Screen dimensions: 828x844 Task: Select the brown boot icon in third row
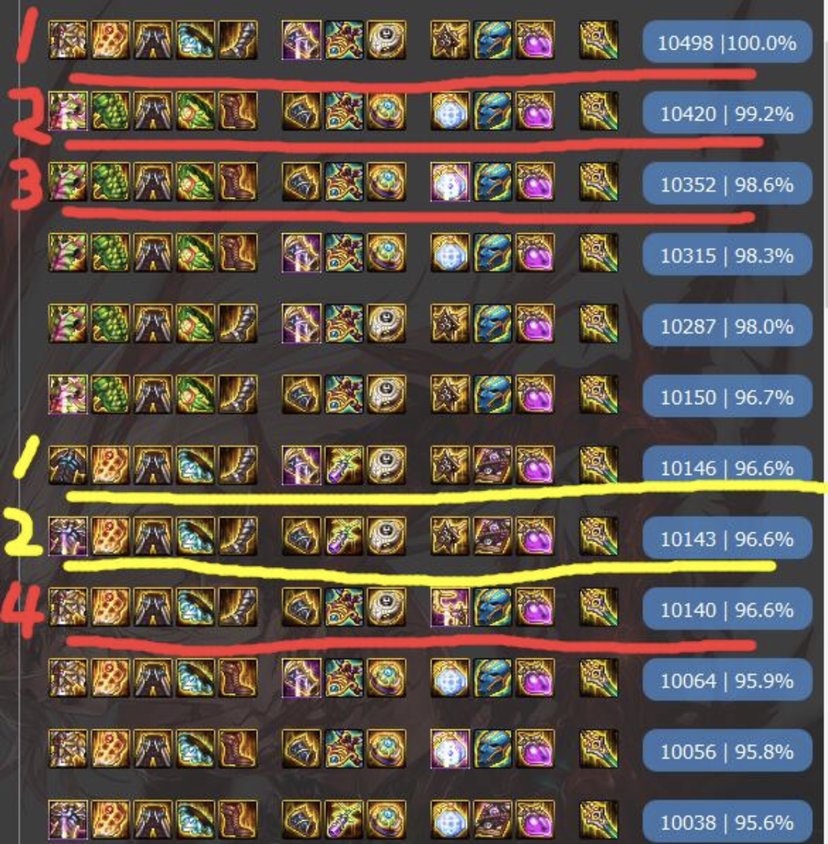pos(238,182)
